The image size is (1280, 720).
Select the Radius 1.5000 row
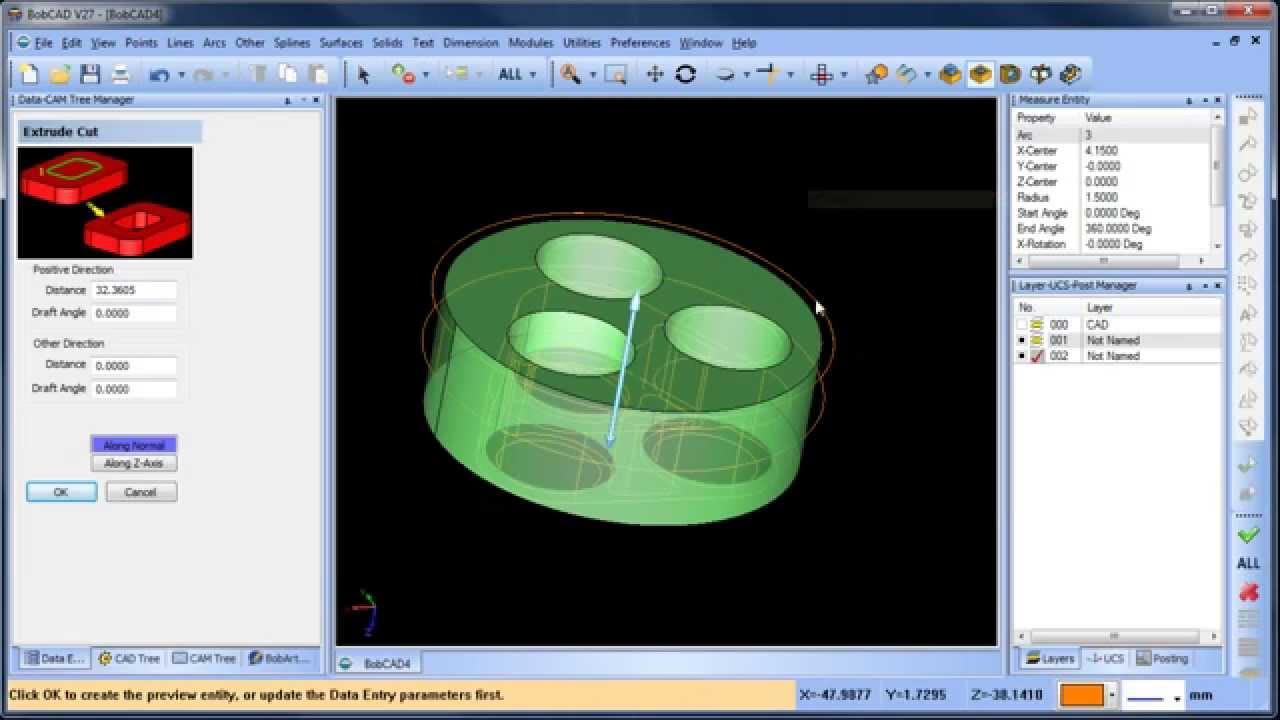[x=1111, y=198]
